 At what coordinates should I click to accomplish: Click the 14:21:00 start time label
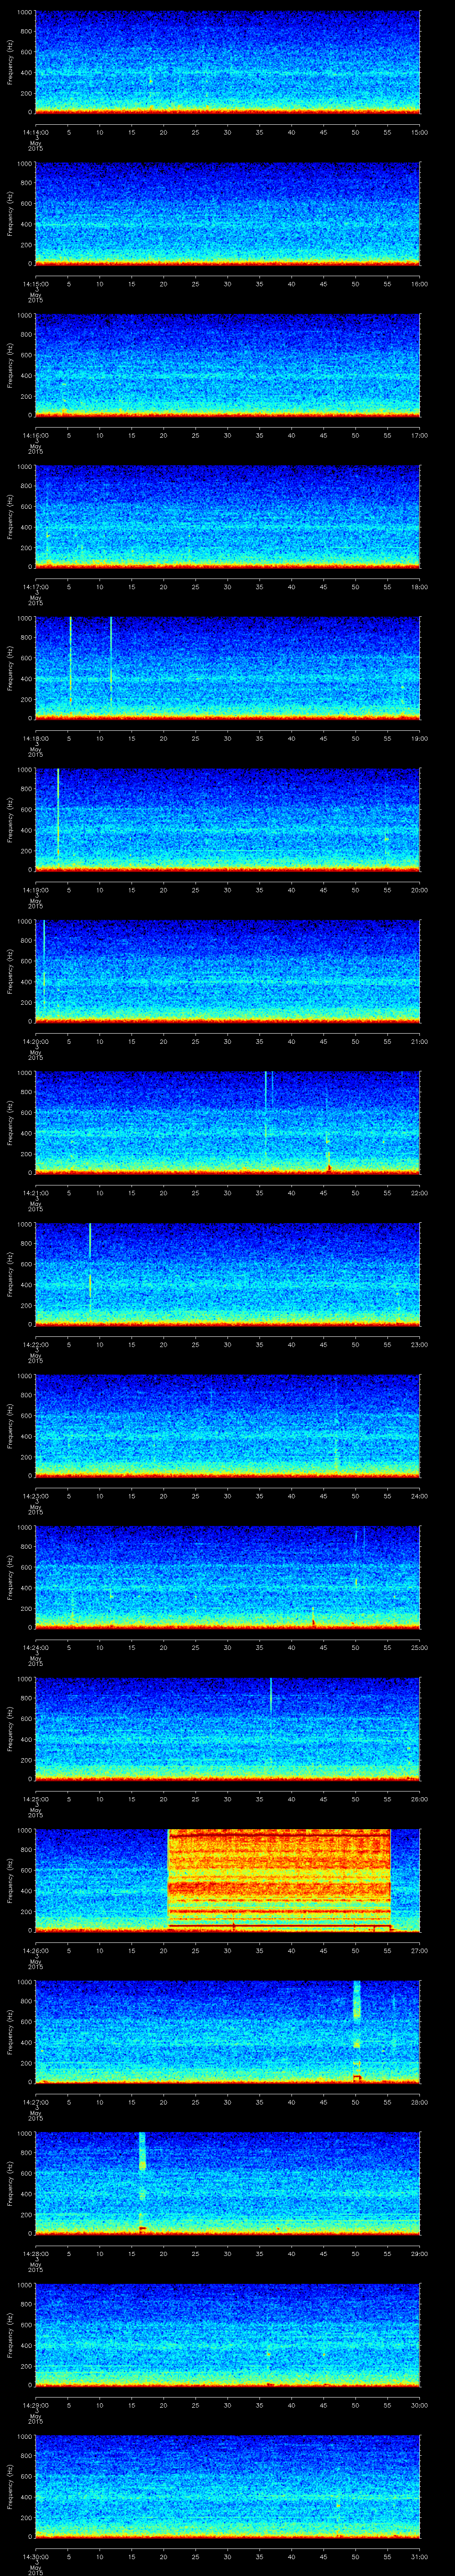[35, 1193]
